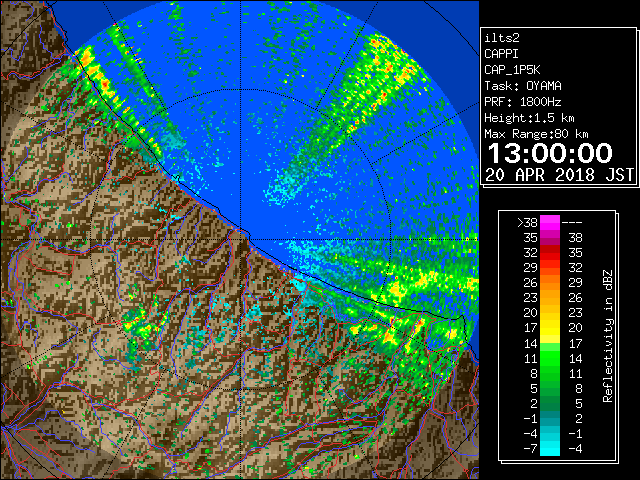Click the '>38' legend value
Viewport: 640px width, 480px height.
pyautogui.click(x=527, y=223)
